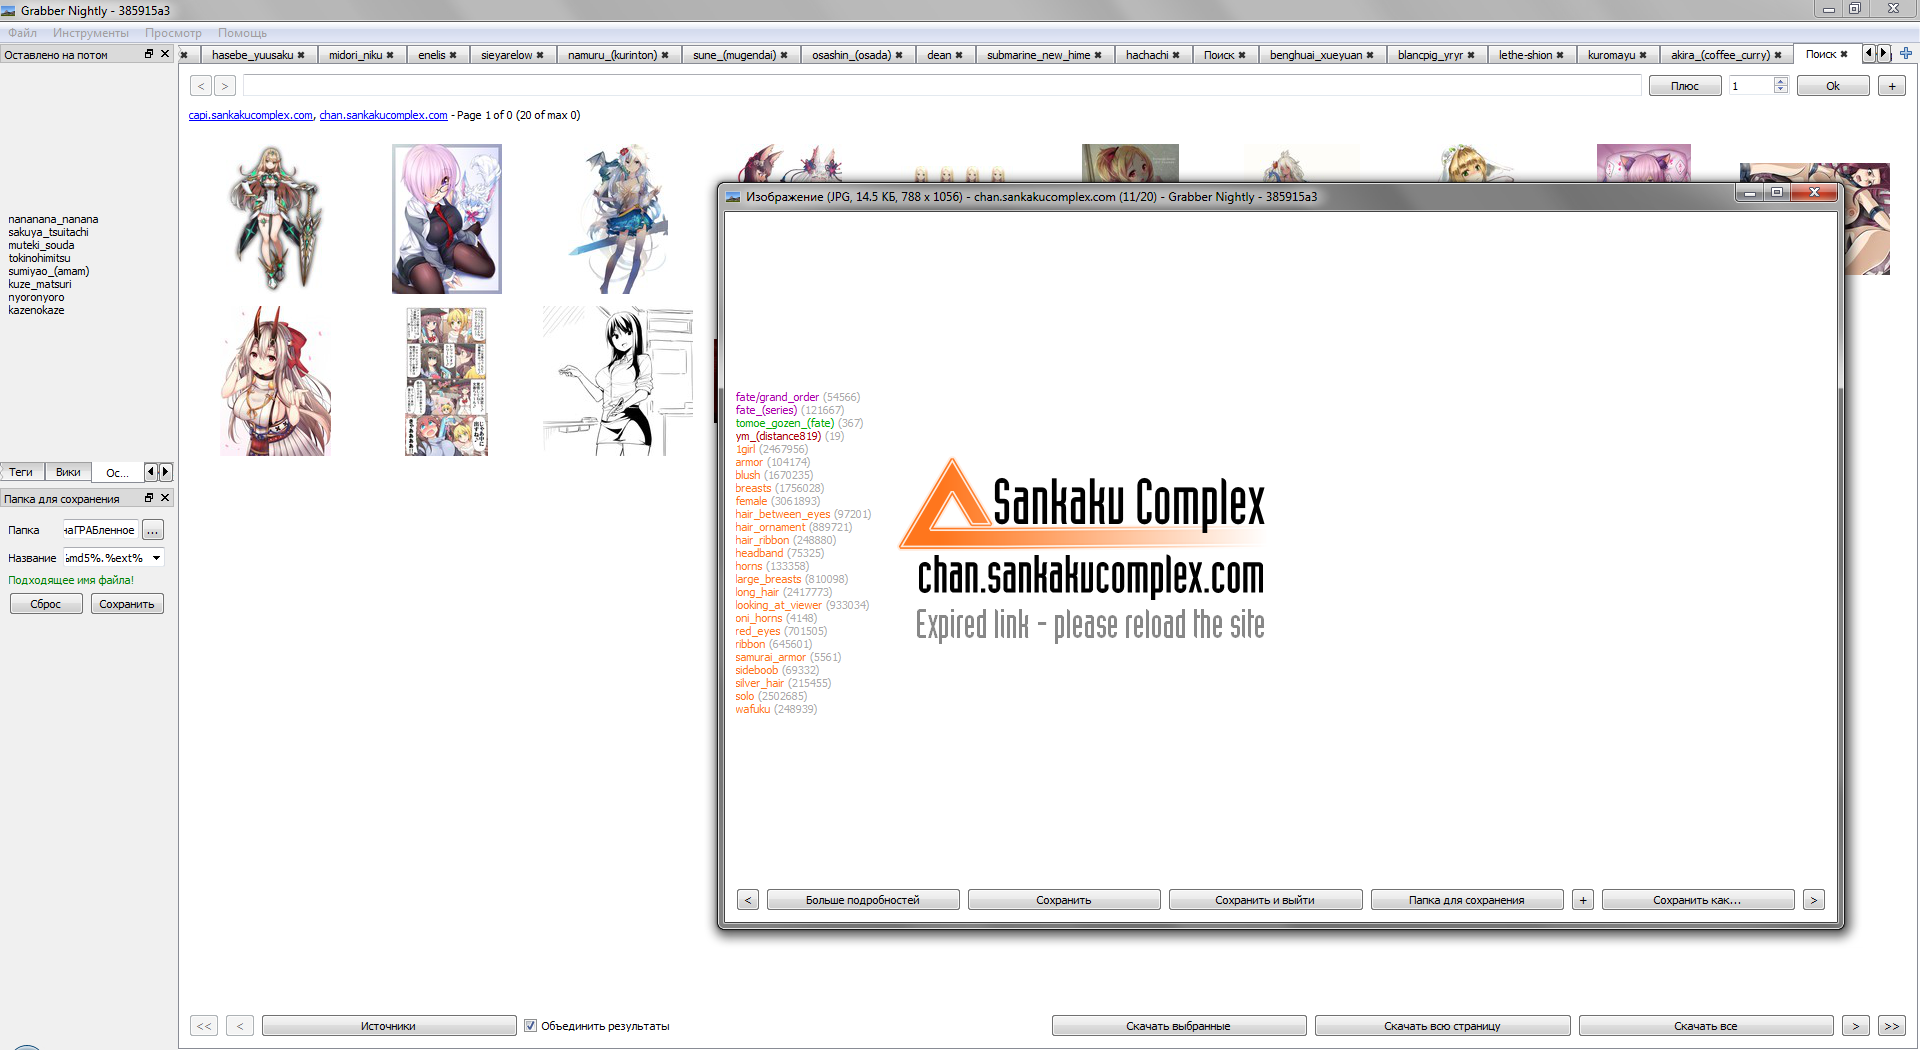This screenshot has height=1050, width=1920.
Task: Click the 'Сброс' button
Action: coord(46,604)
